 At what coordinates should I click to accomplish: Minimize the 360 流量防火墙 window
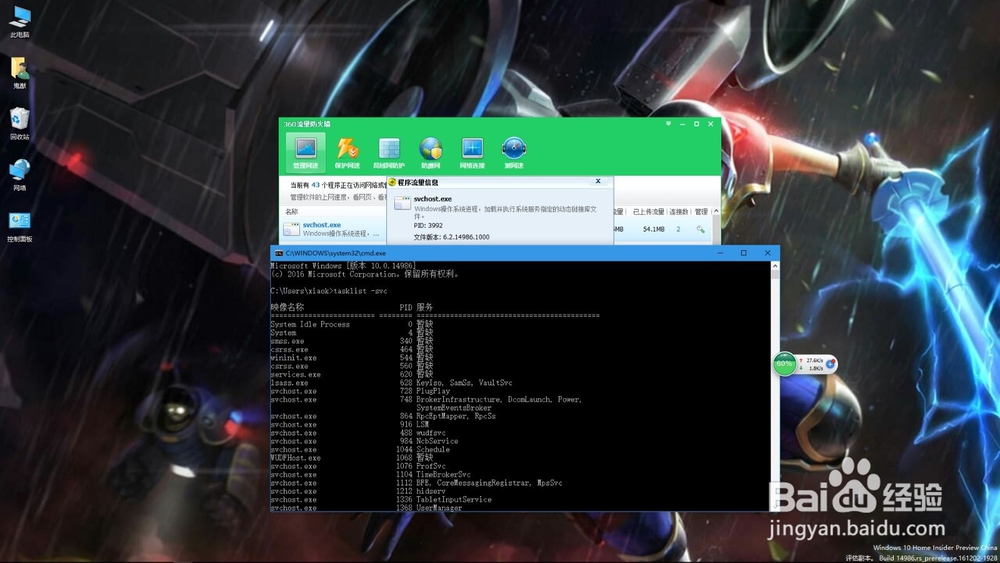point(682,124)
